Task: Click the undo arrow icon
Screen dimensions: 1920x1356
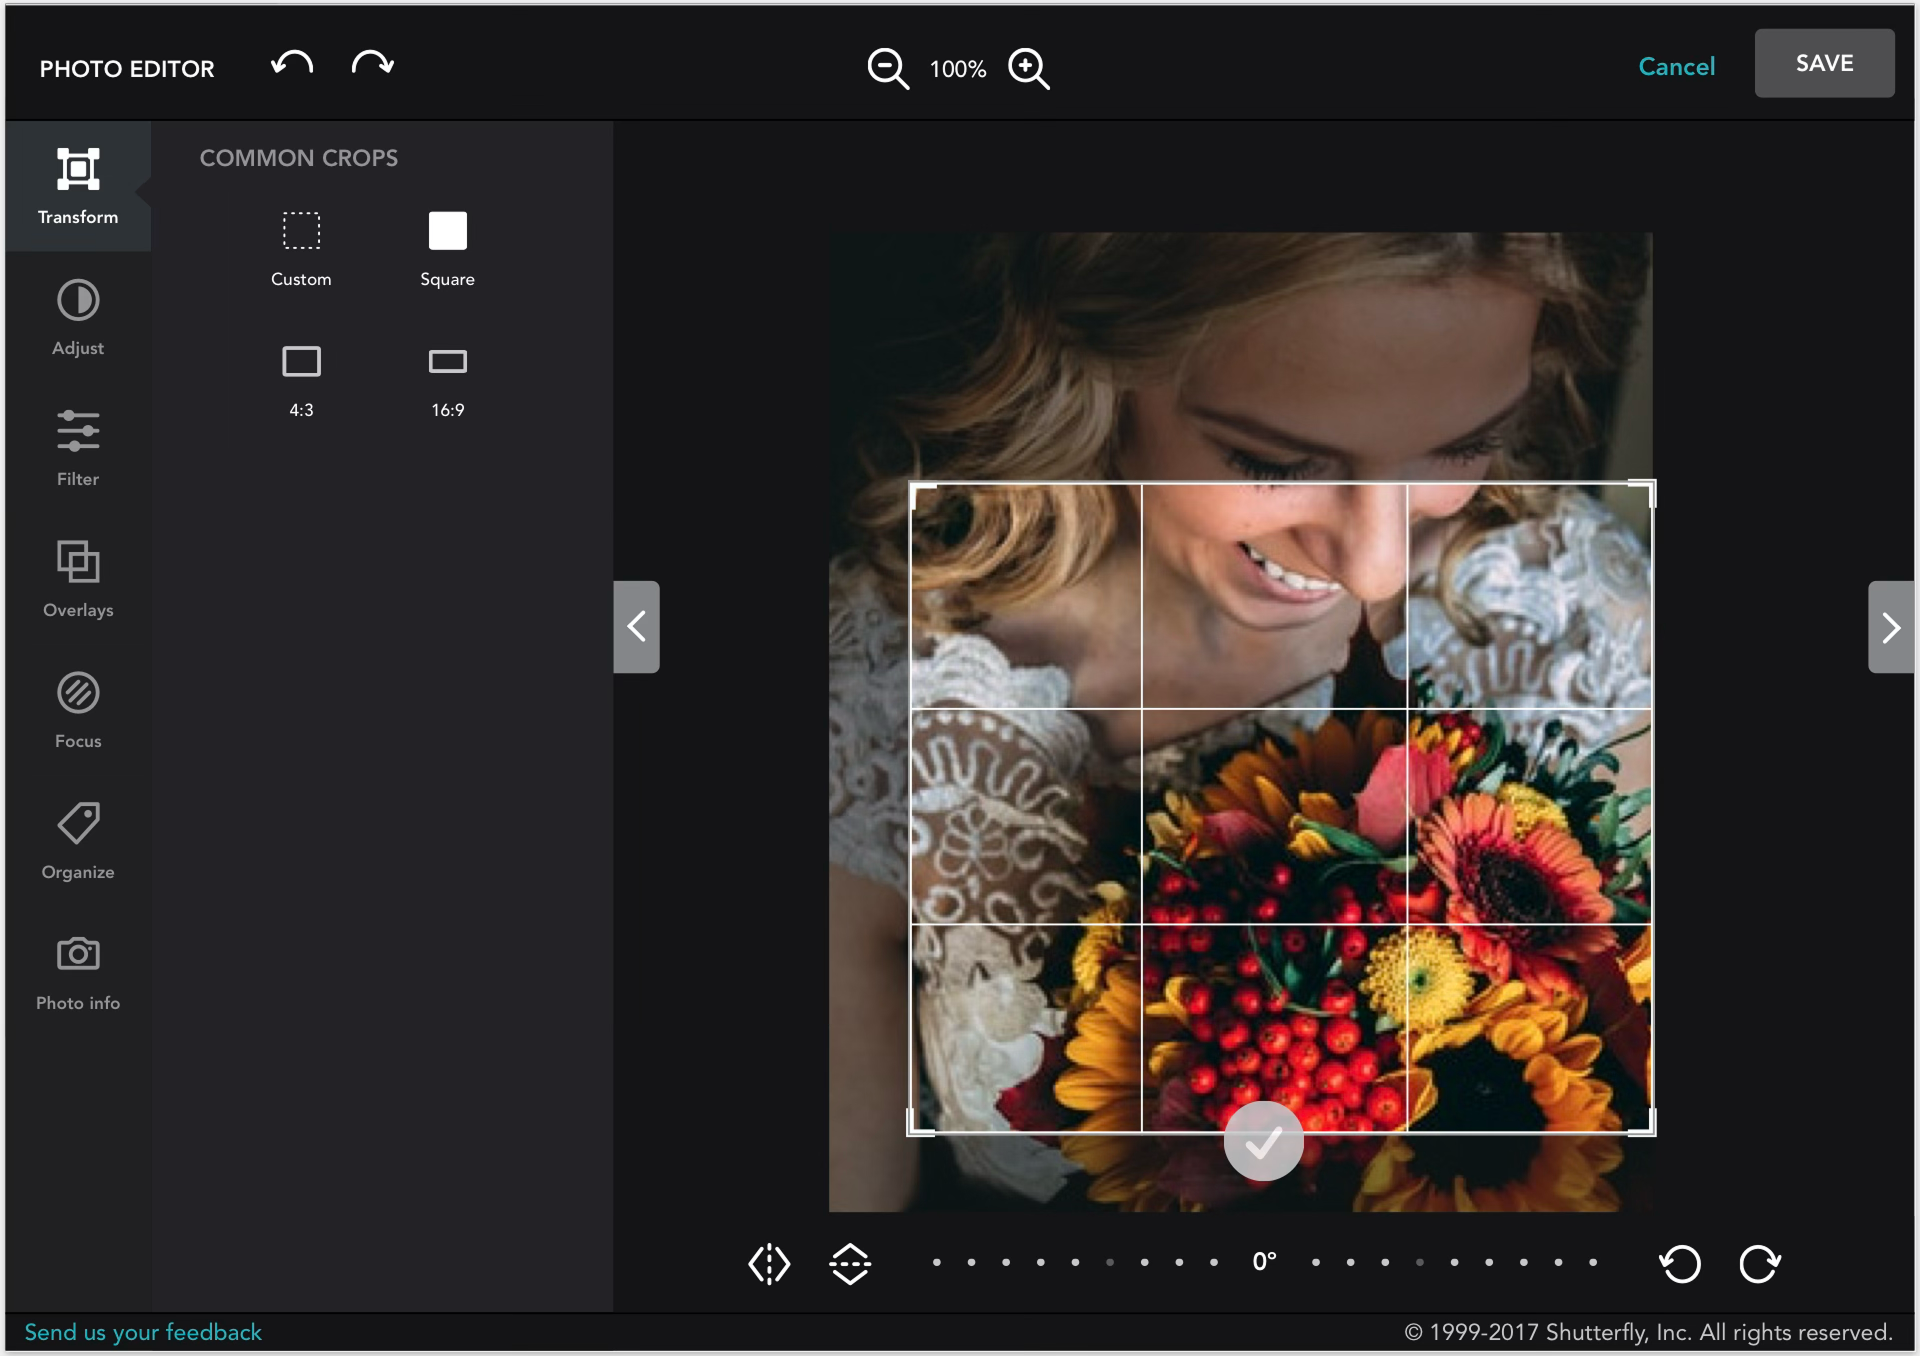Action: tap(292, 65)
